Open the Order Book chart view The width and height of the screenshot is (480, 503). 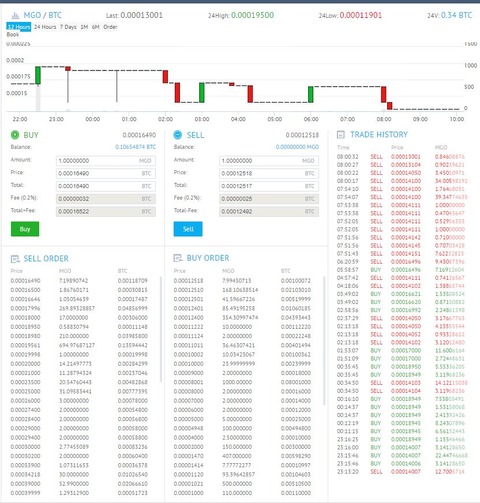110,27
